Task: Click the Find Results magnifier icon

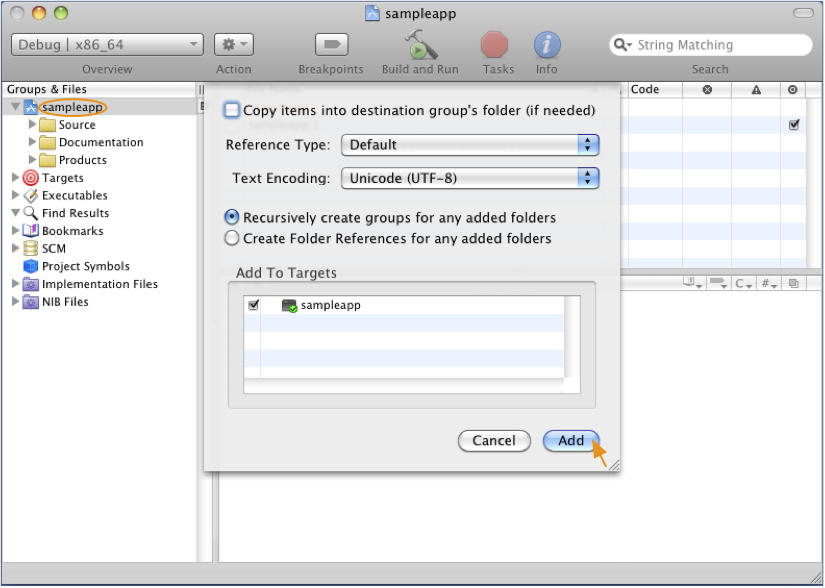Action: 31,213
